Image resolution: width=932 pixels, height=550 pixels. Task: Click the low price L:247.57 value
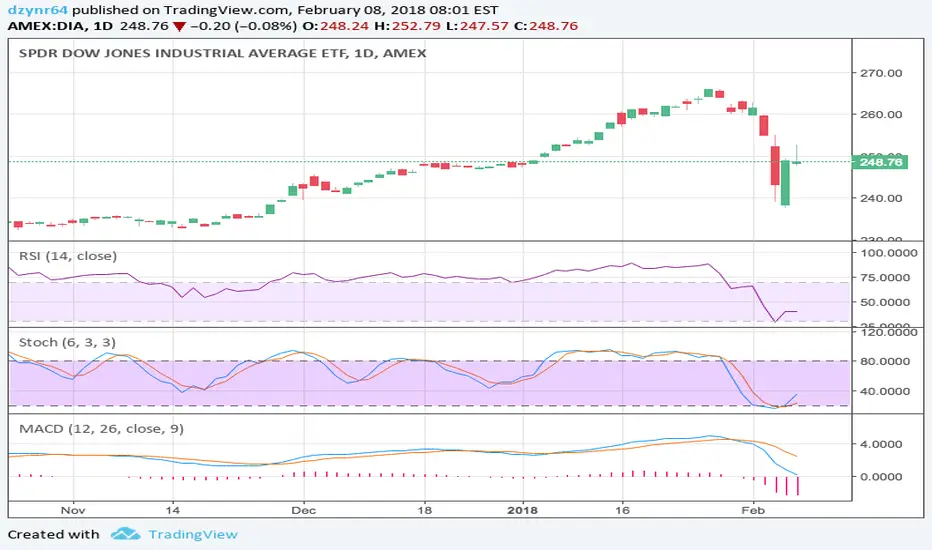[477, 26]
